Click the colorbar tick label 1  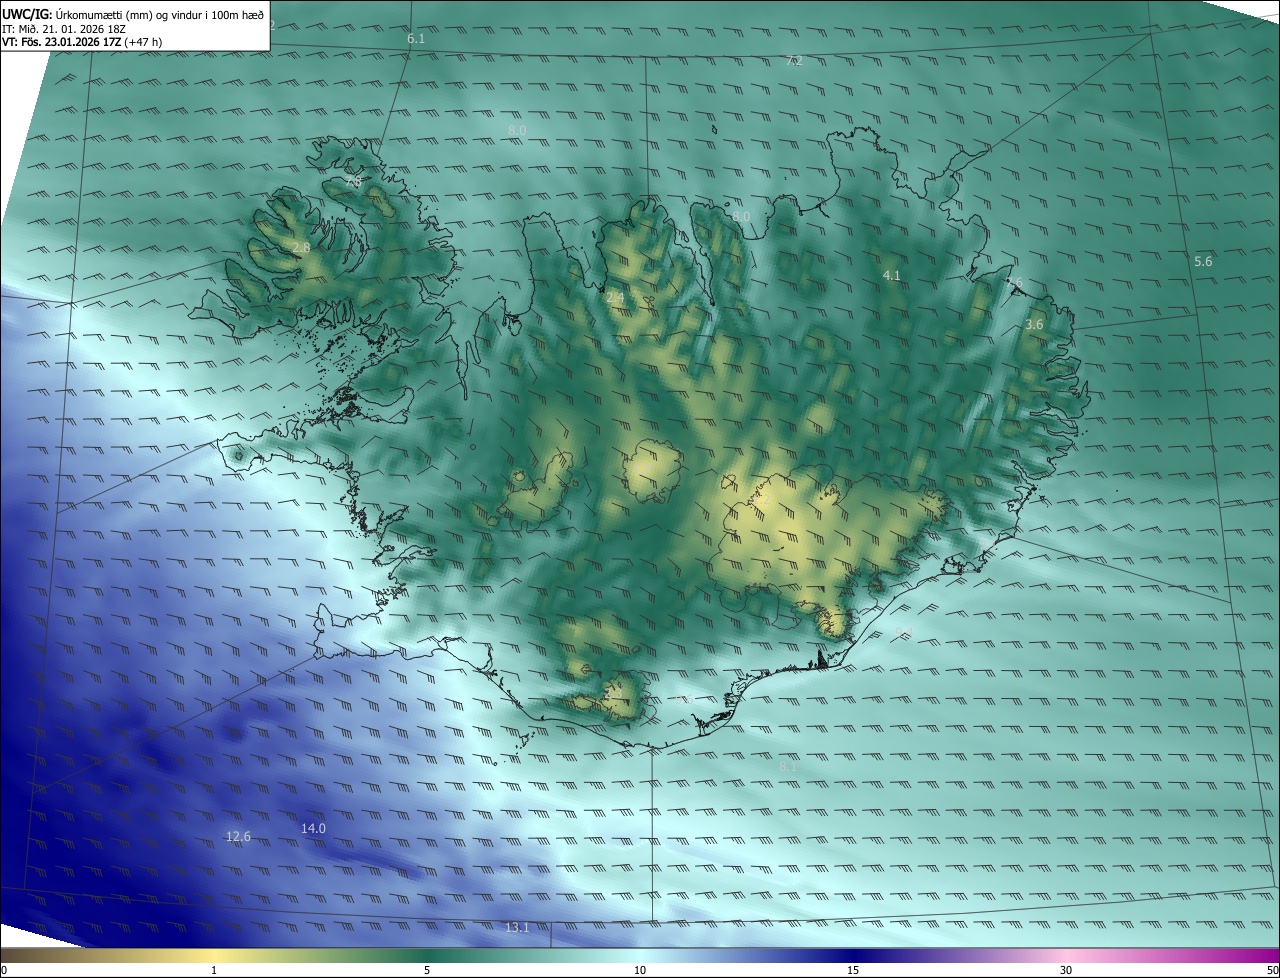coord(215,970)
